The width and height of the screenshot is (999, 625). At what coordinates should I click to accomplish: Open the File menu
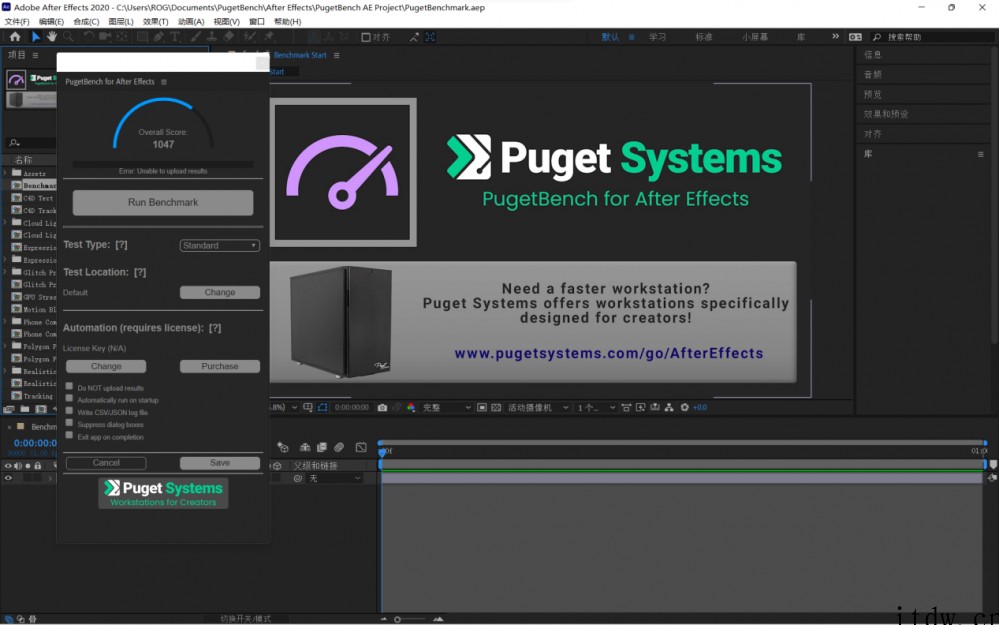point(17,22)
